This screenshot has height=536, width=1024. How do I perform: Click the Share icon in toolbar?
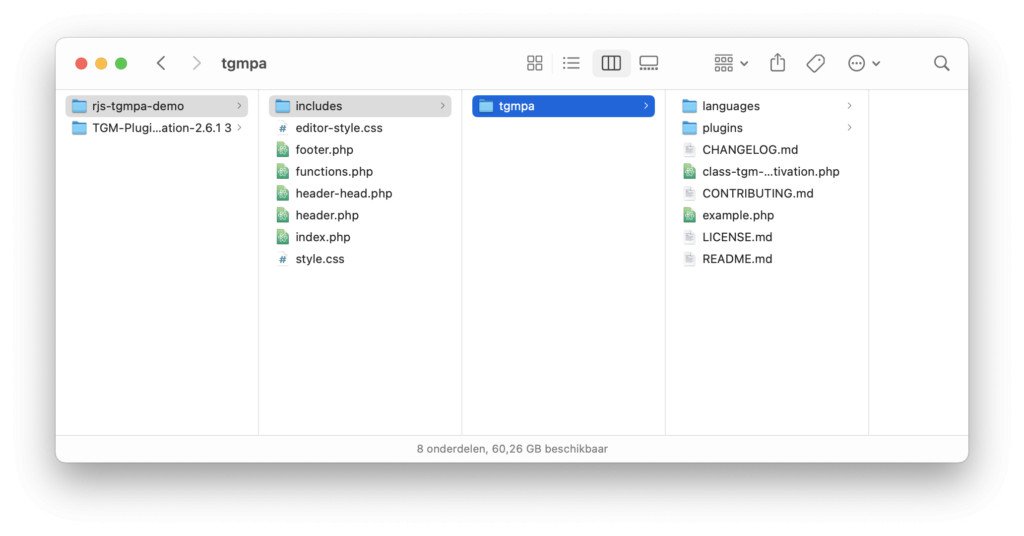pyautogui.click(x=778, y=63)
